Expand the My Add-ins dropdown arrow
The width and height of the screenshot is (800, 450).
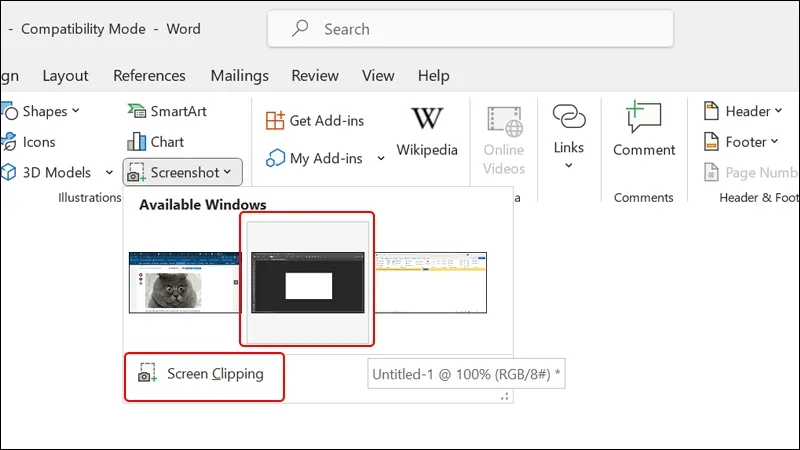tap(381, 159)
